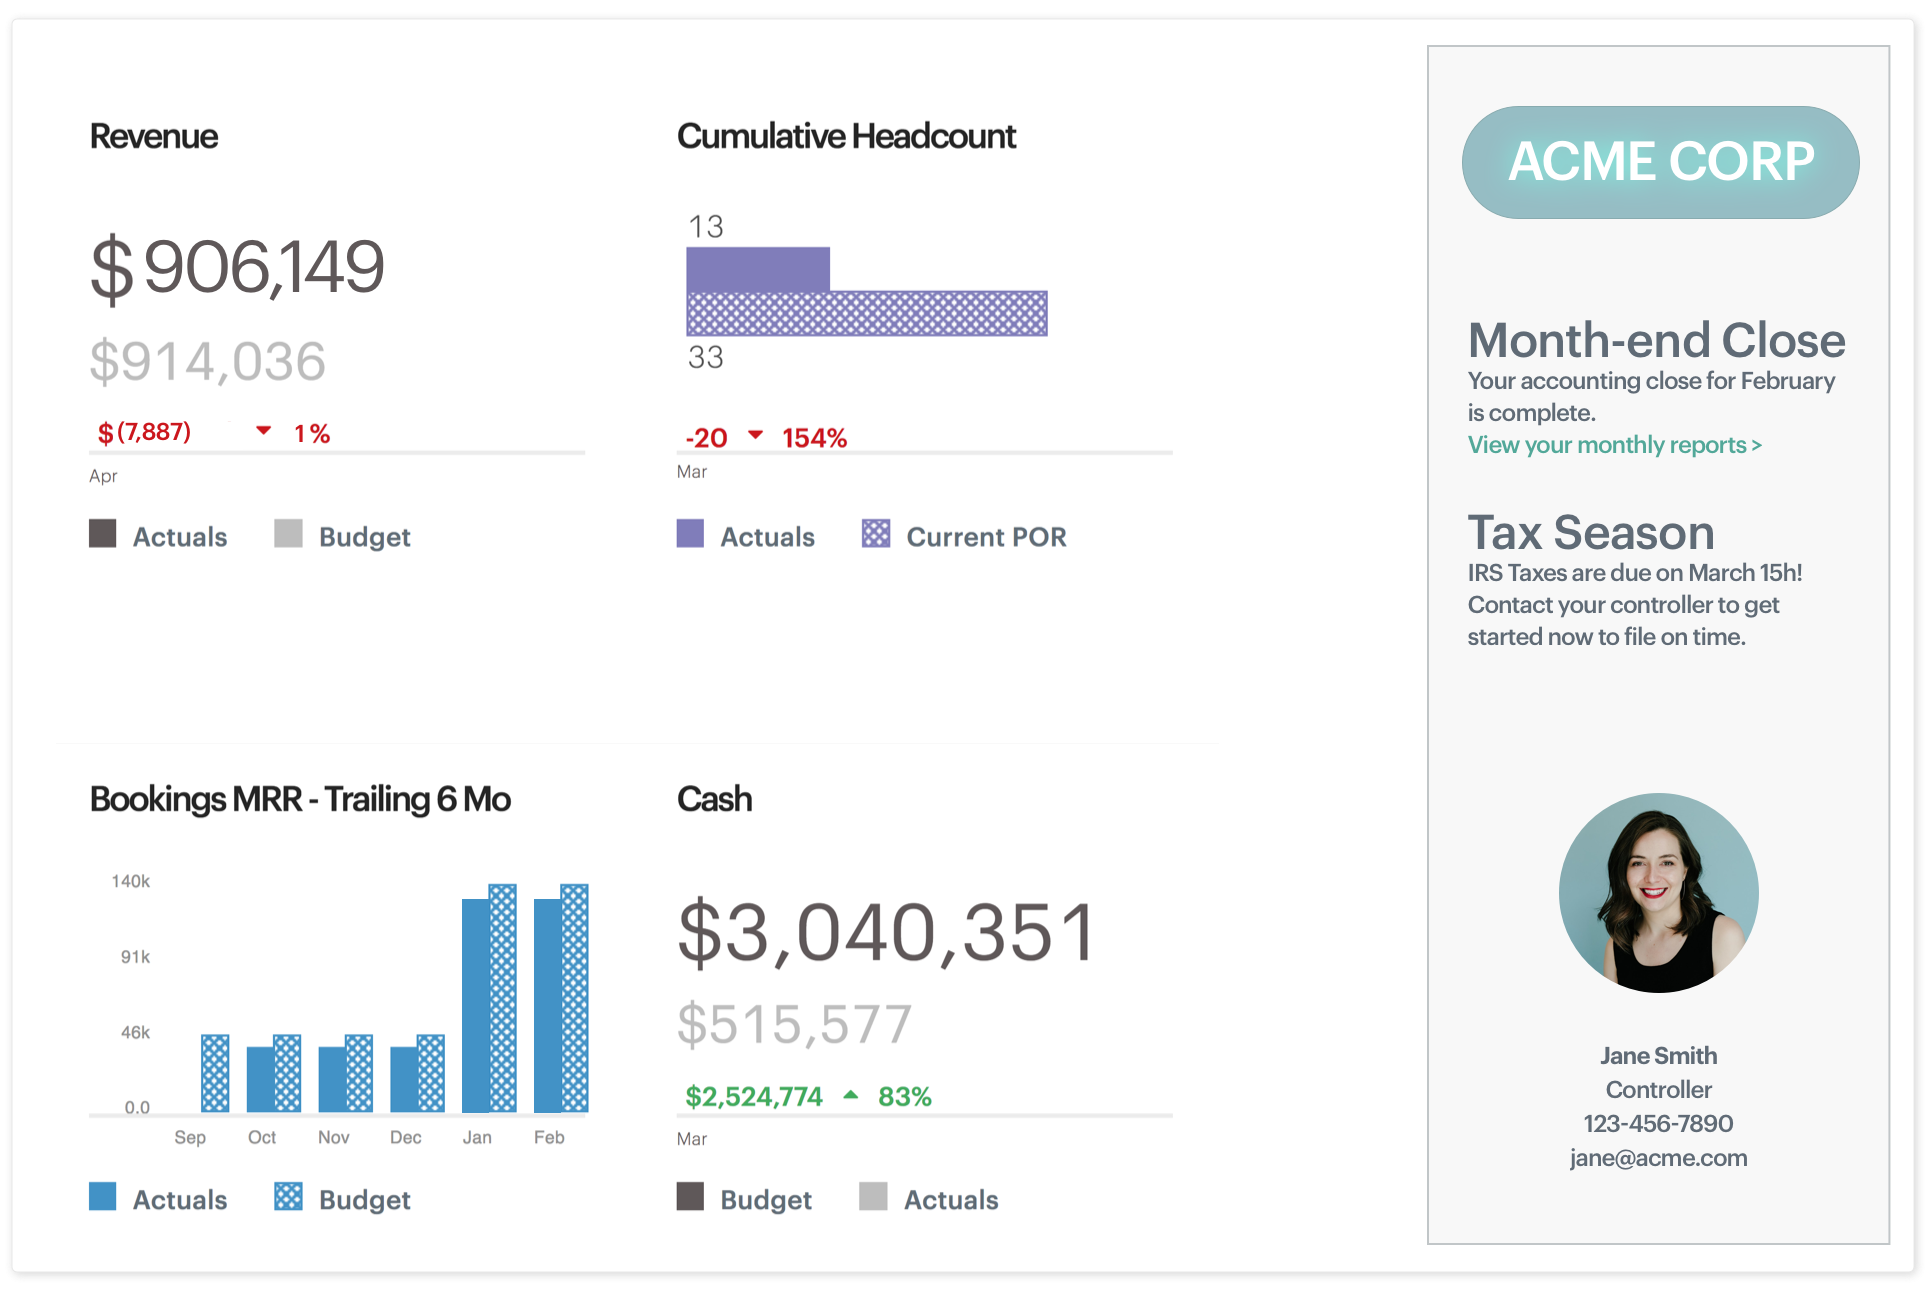This screenshot has height=1290, width=1926.
Task: Email Jane Smith at jane@acme.com
Action: (1658, 1158)
